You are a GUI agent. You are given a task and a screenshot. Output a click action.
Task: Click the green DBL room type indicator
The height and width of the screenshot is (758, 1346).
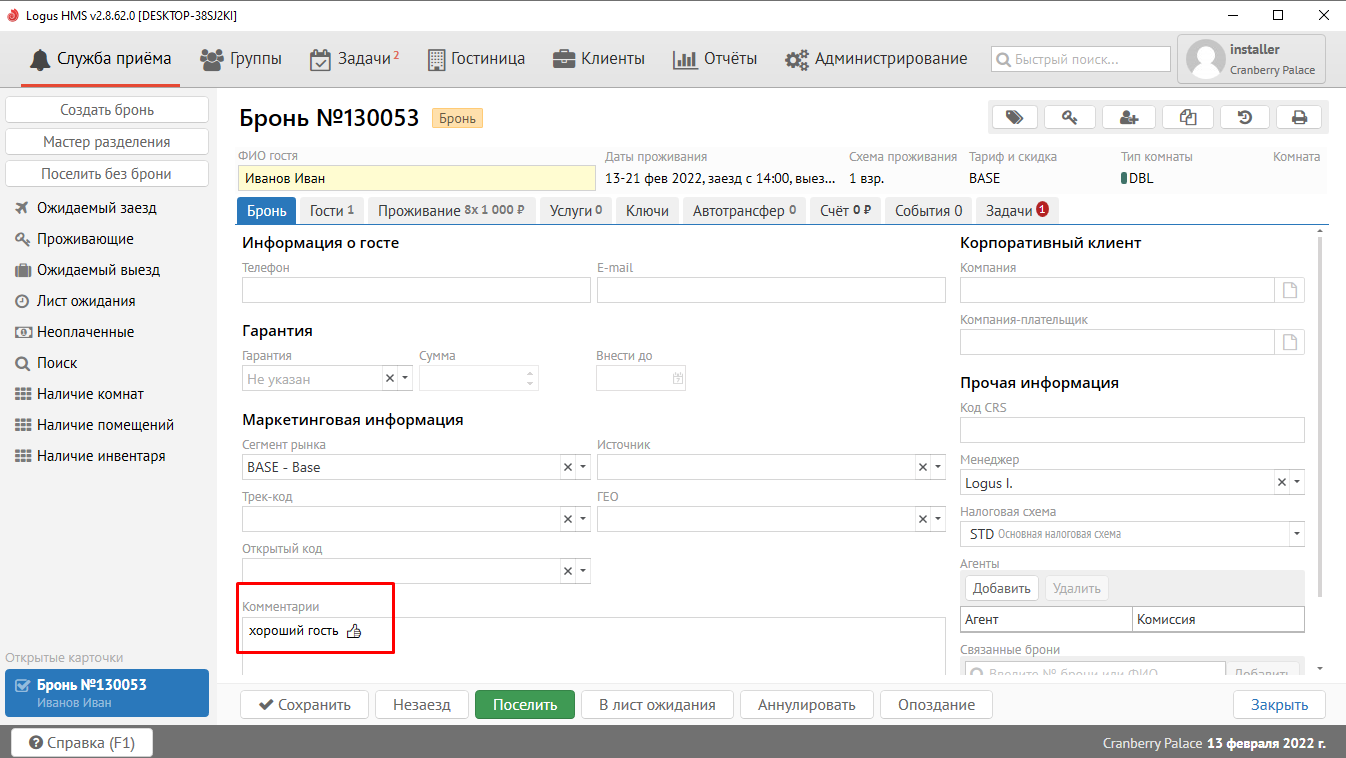(x=1124, y=179)
